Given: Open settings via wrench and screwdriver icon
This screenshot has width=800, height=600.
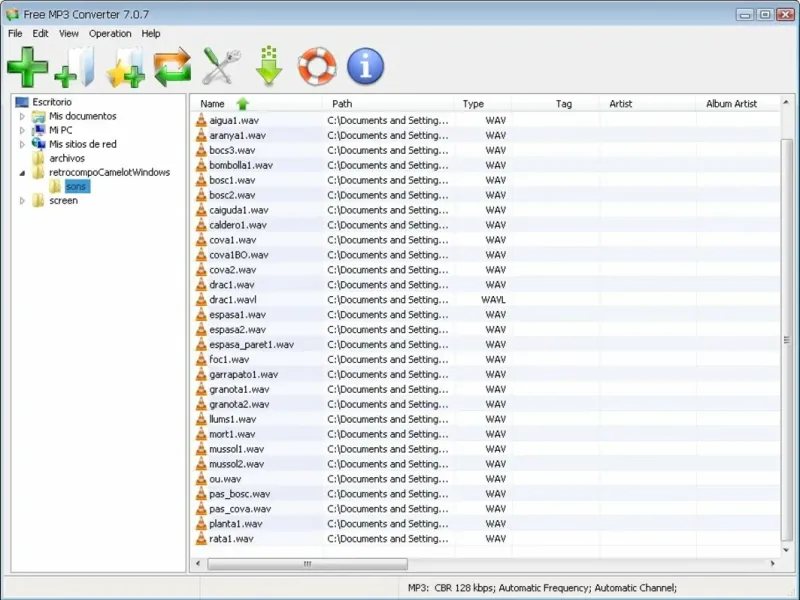Looking at the screenshot, I should click(x=220, y=66).
